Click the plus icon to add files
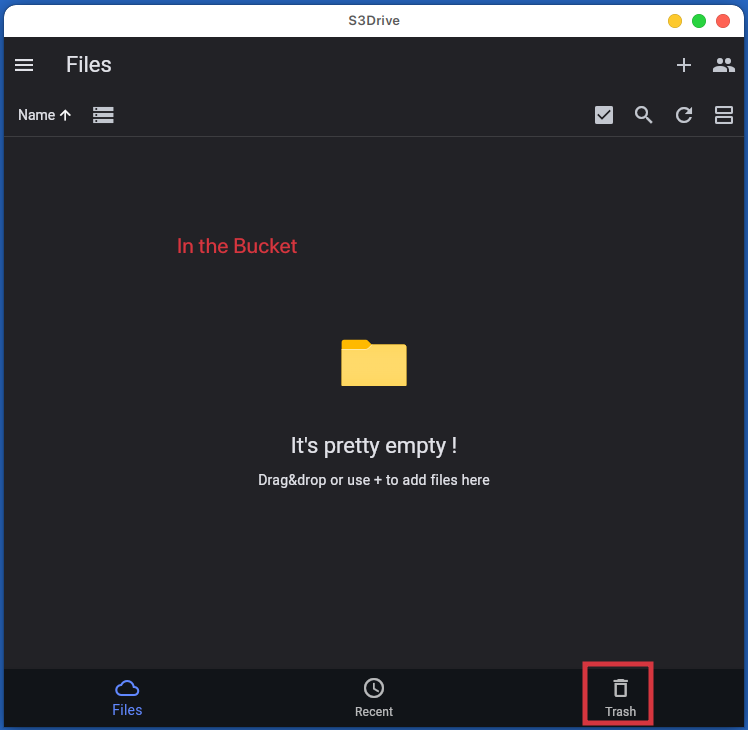This screenshot has width=748, height=730. [684, 65]
